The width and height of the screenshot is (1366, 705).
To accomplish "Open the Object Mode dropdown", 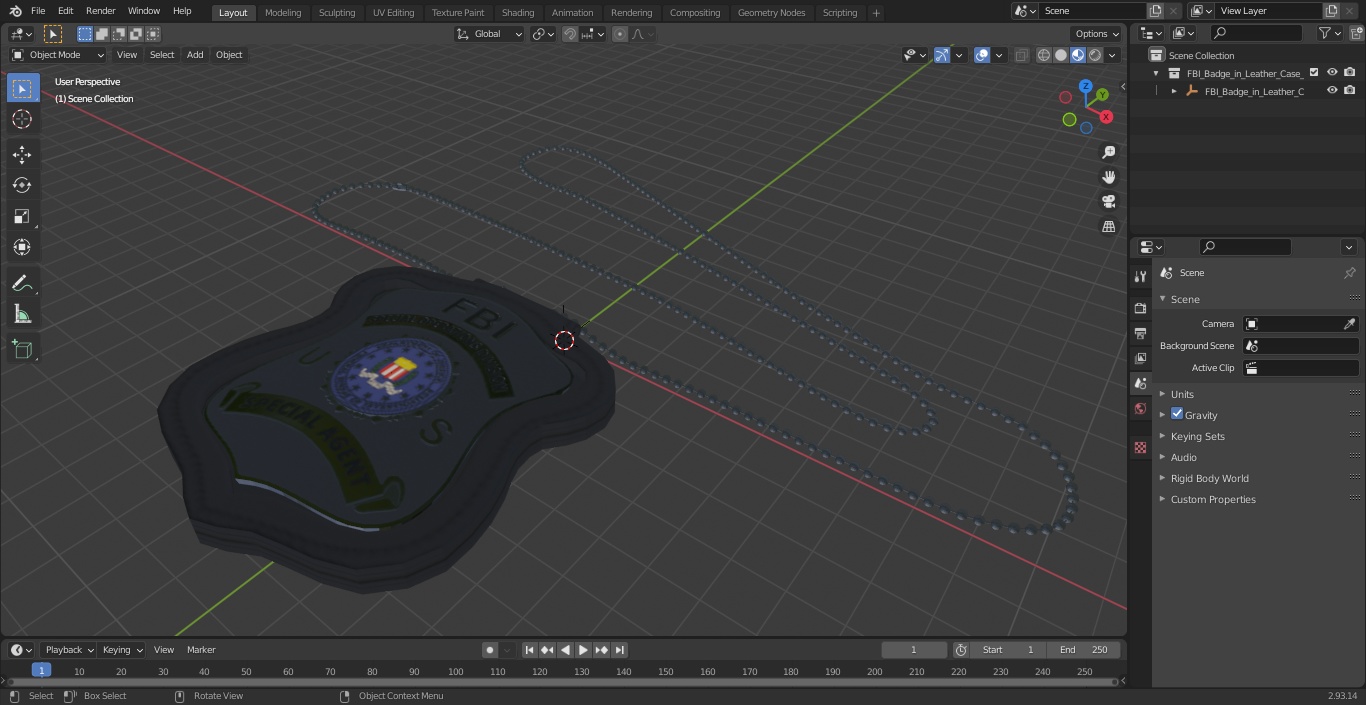I will click(x=58, y=55).
